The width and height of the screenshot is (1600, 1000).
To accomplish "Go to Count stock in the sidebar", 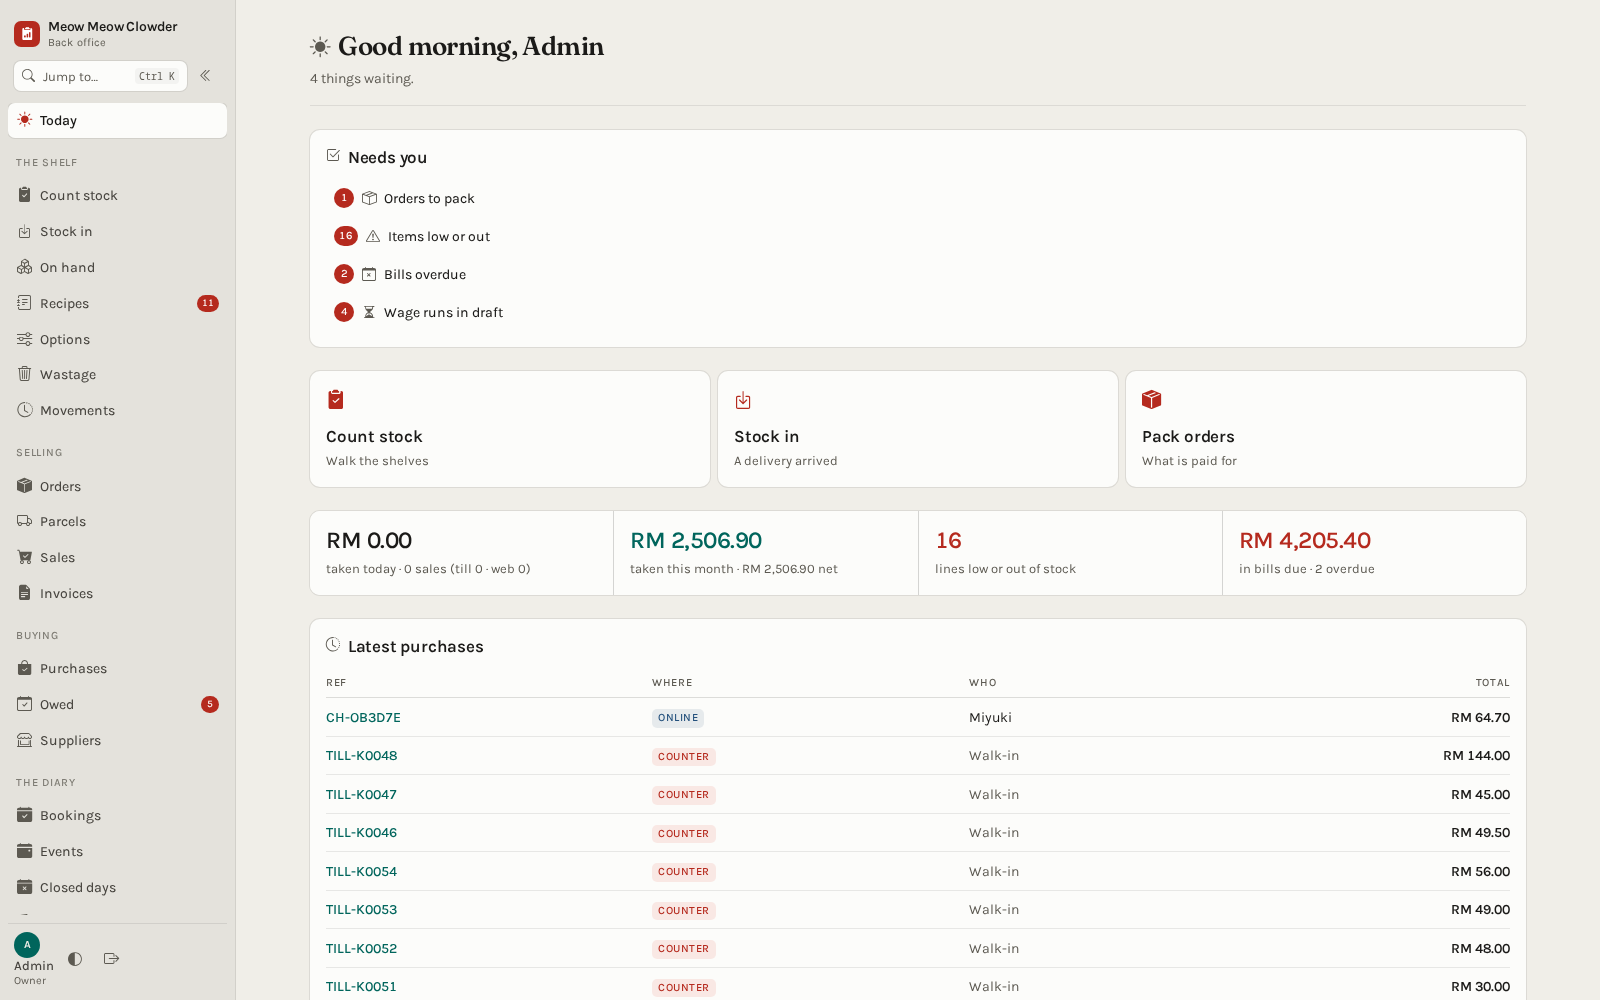I will click(117, 196).
